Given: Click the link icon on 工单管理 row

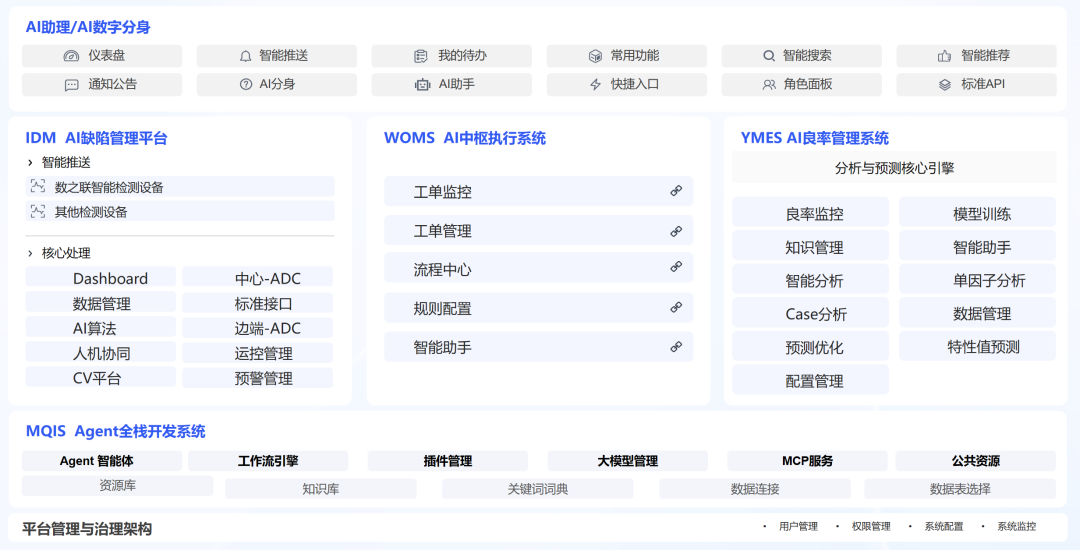Looking at the screenshot, I should 676,231.
